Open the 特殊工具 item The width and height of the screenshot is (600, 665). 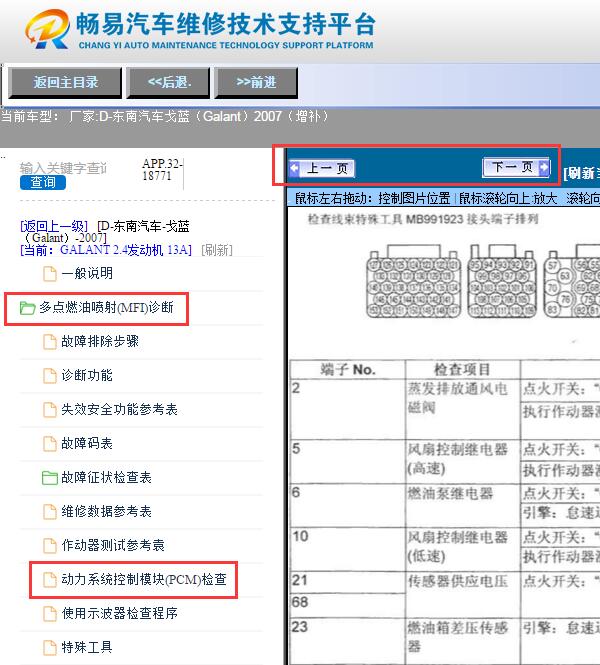tap(87, 647)
